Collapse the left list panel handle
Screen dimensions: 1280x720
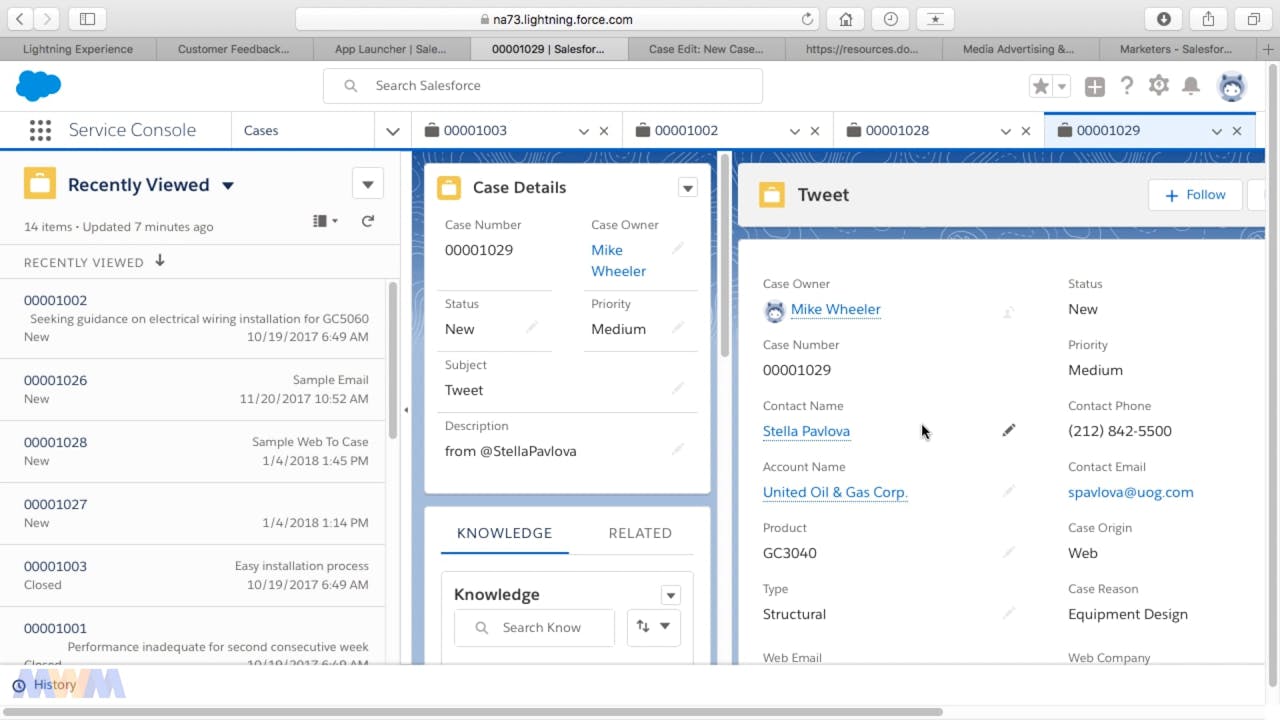[x=406, y=410]
